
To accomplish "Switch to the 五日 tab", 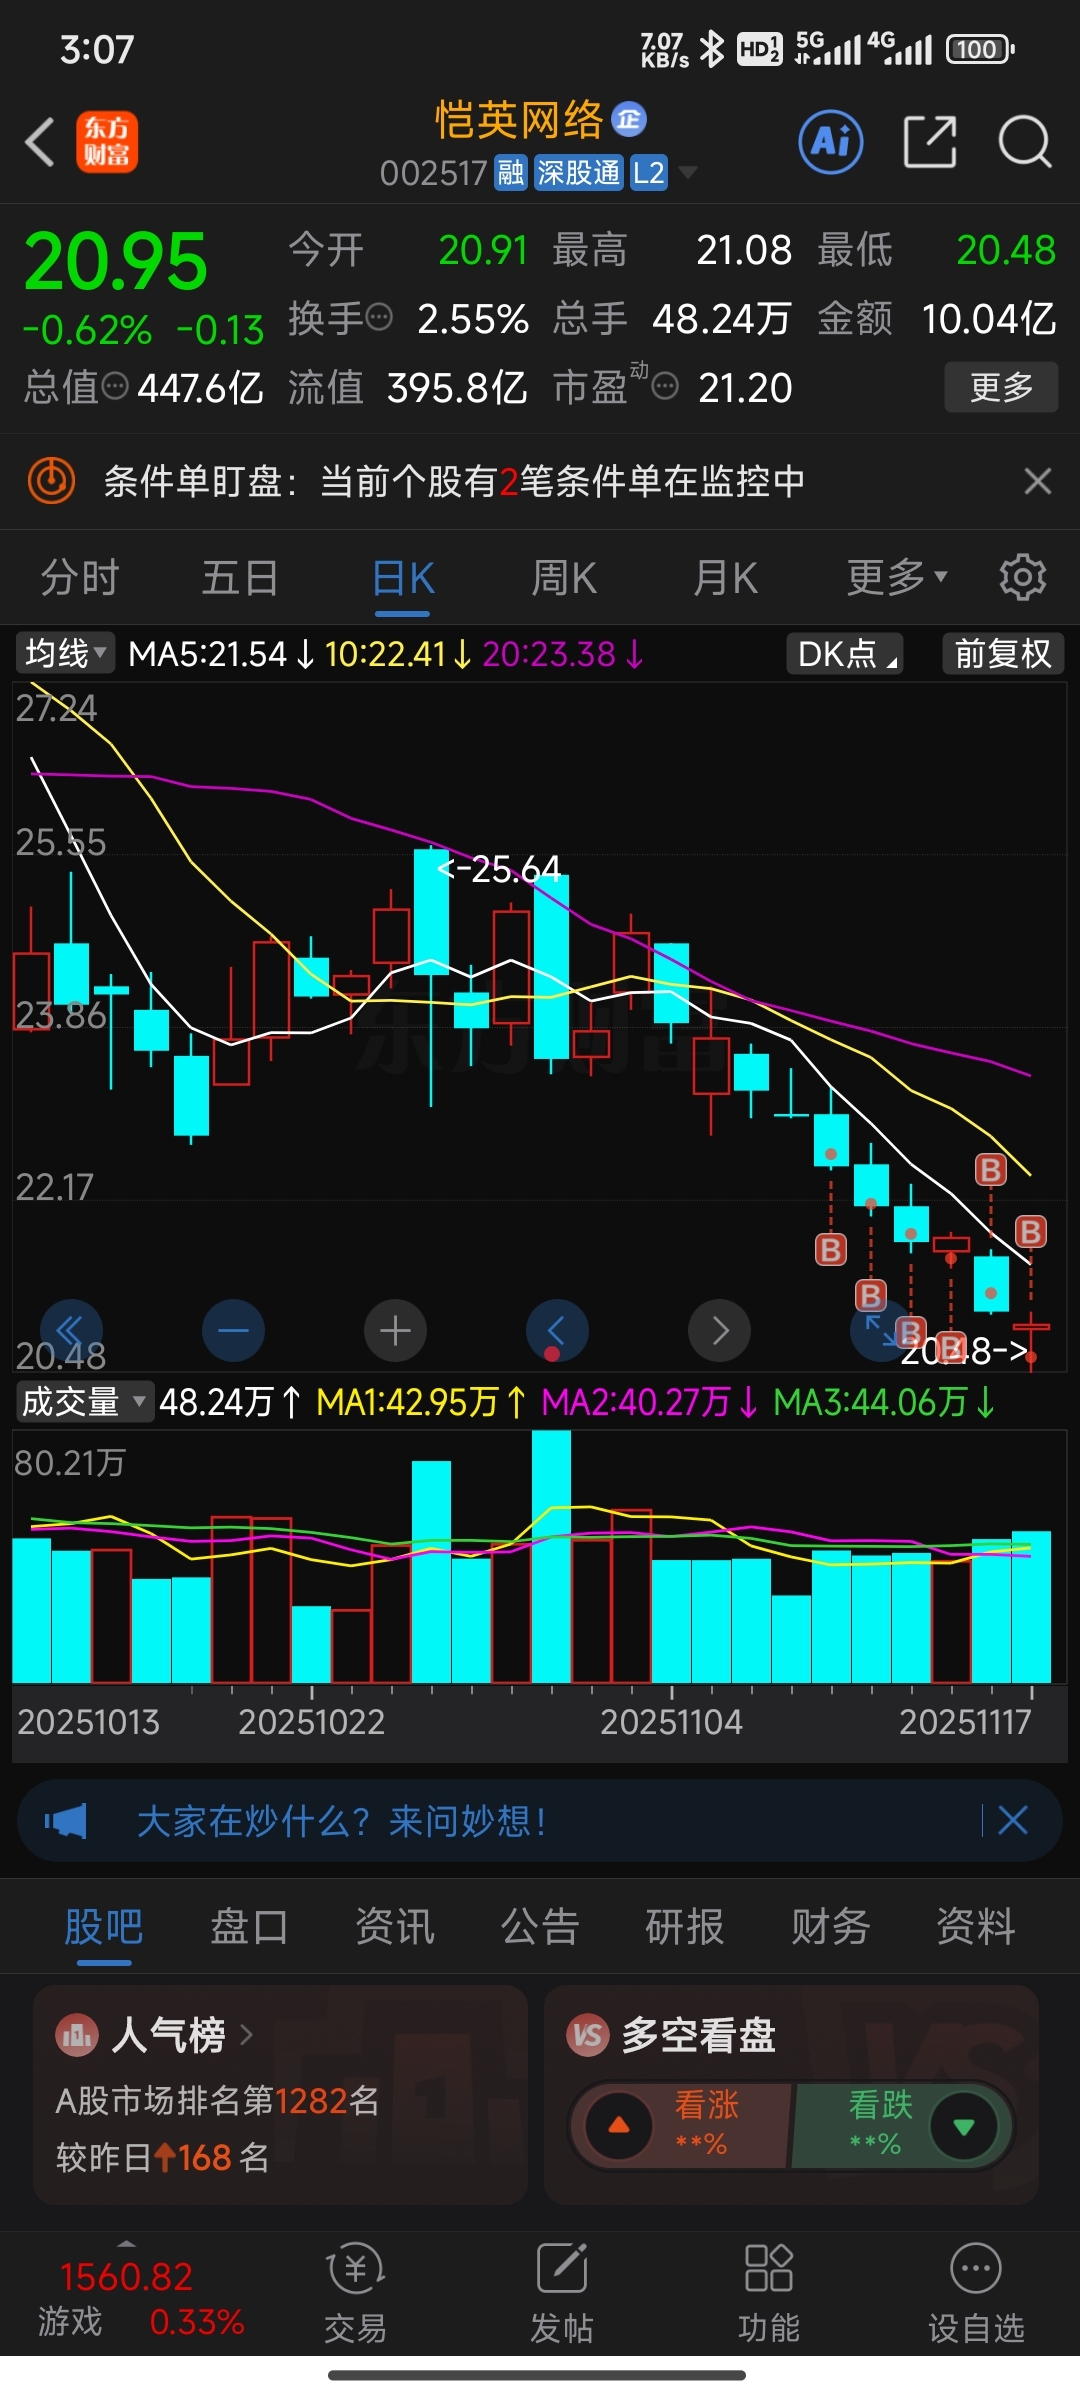I will (240, 578).
